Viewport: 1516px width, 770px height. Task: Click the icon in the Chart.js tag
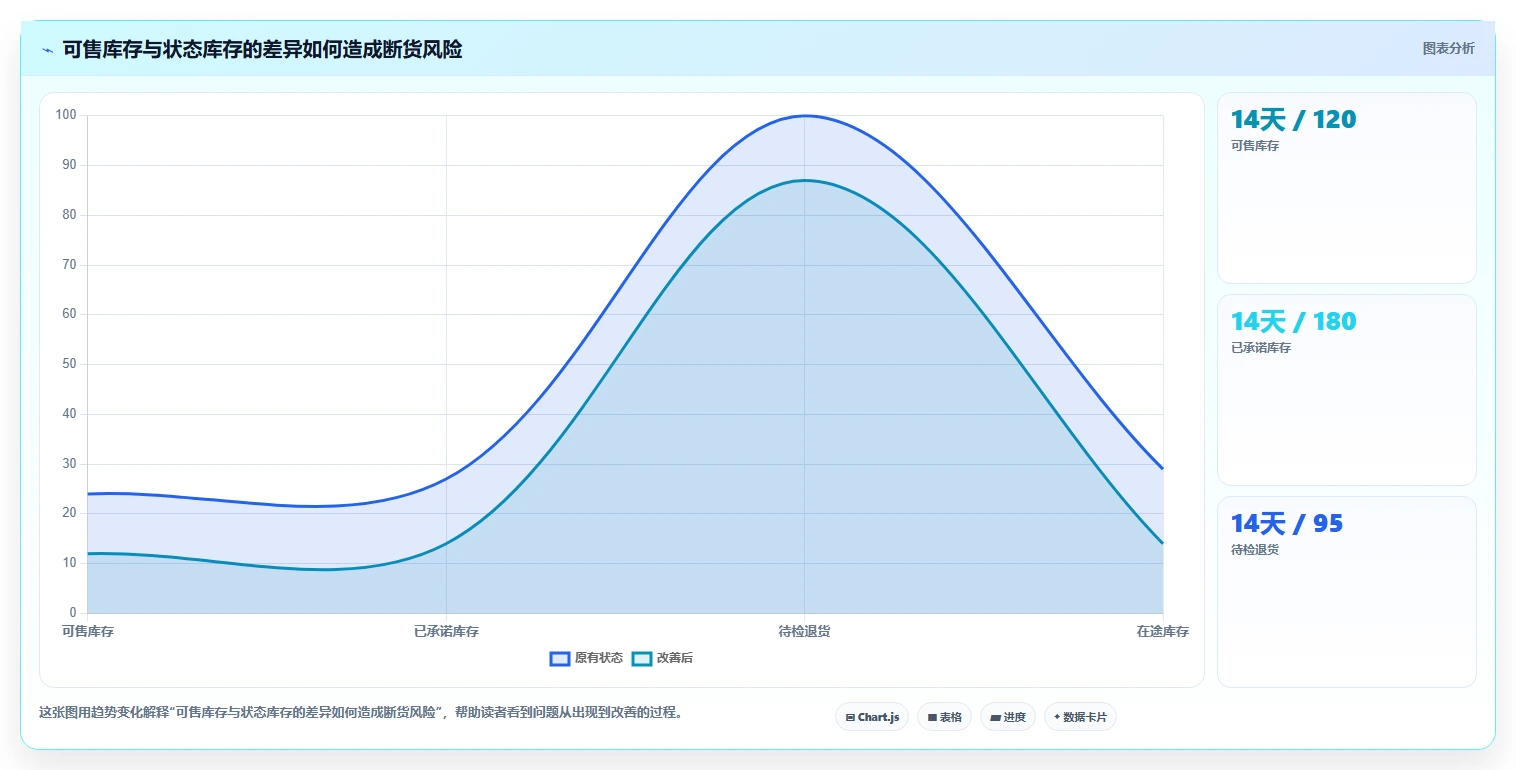[x=850, y=718]
